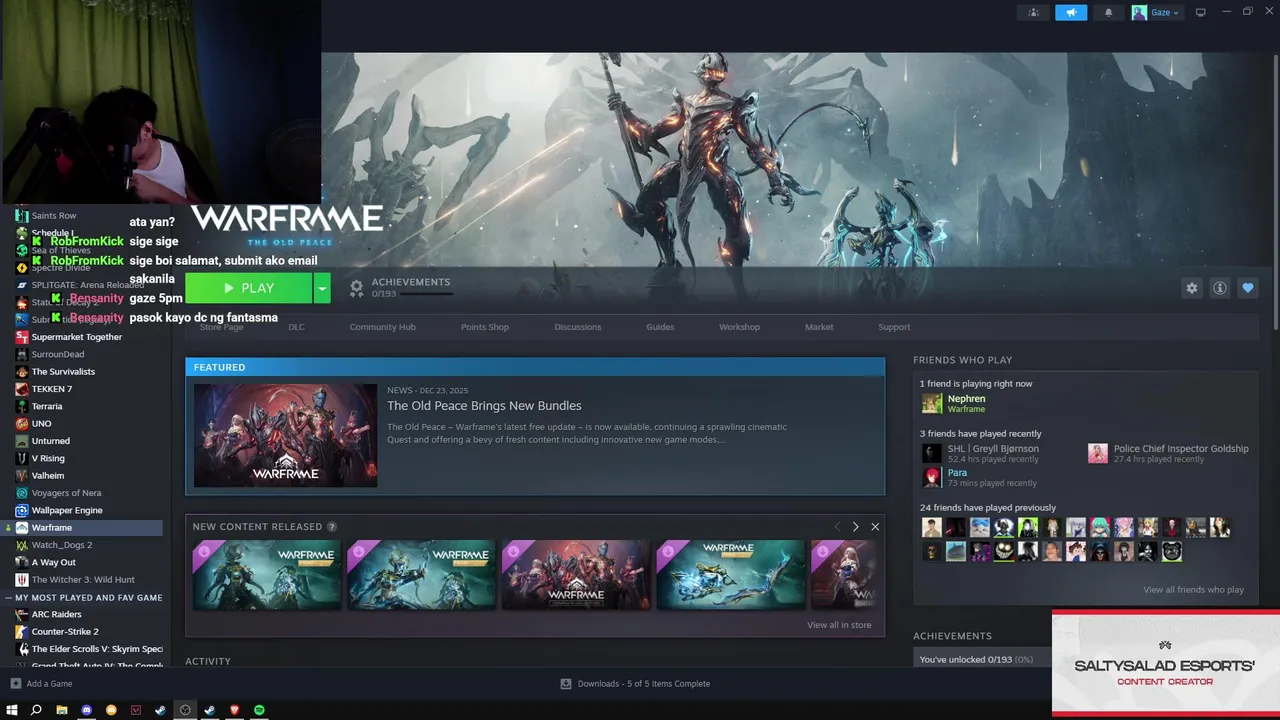The width and height of the screenshot is (1280, 720).
Task: Open Spotify from the taskbar
Action: [259, 710]
